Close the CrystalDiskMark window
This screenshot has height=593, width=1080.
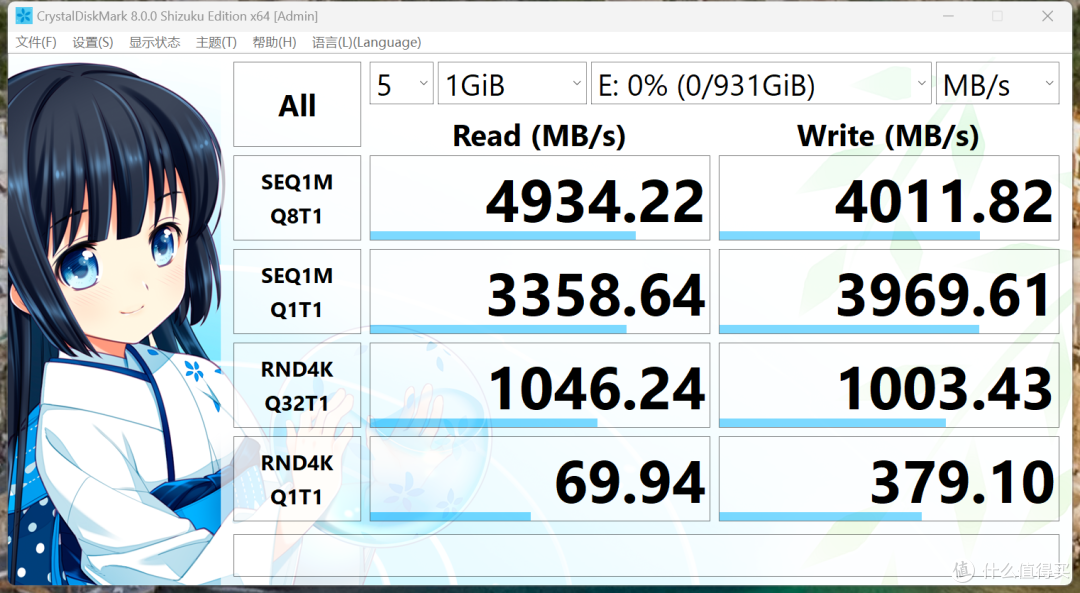tap(1048, 16)
